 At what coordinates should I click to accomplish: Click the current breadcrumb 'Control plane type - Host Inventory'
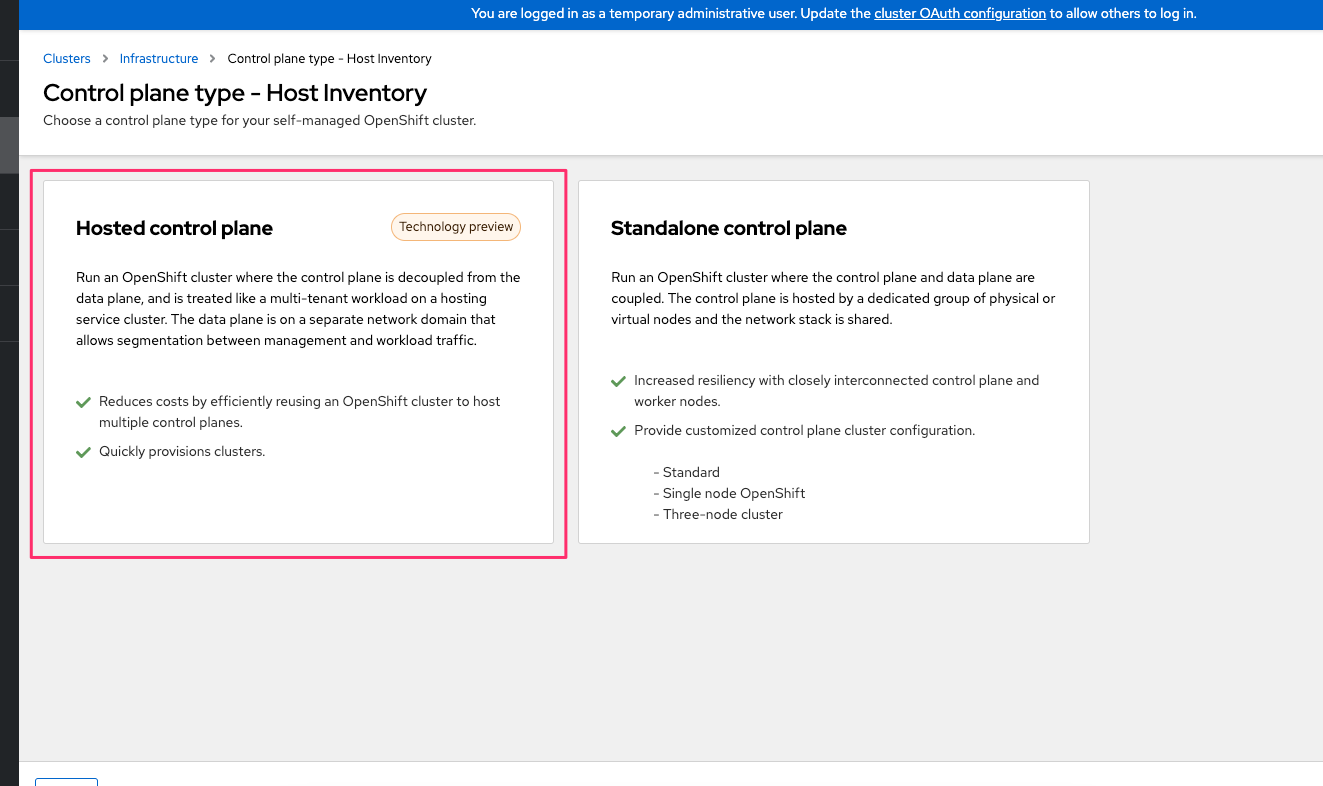point(330,59)
